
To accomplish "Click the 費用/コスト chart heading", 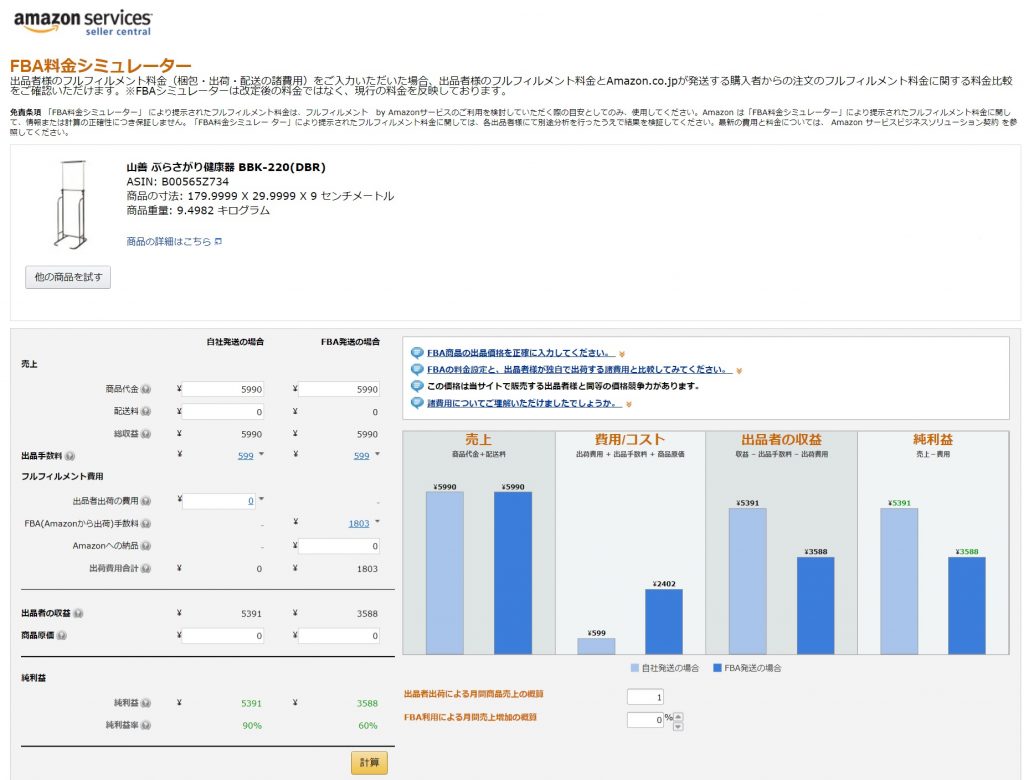I will (630, 440).
